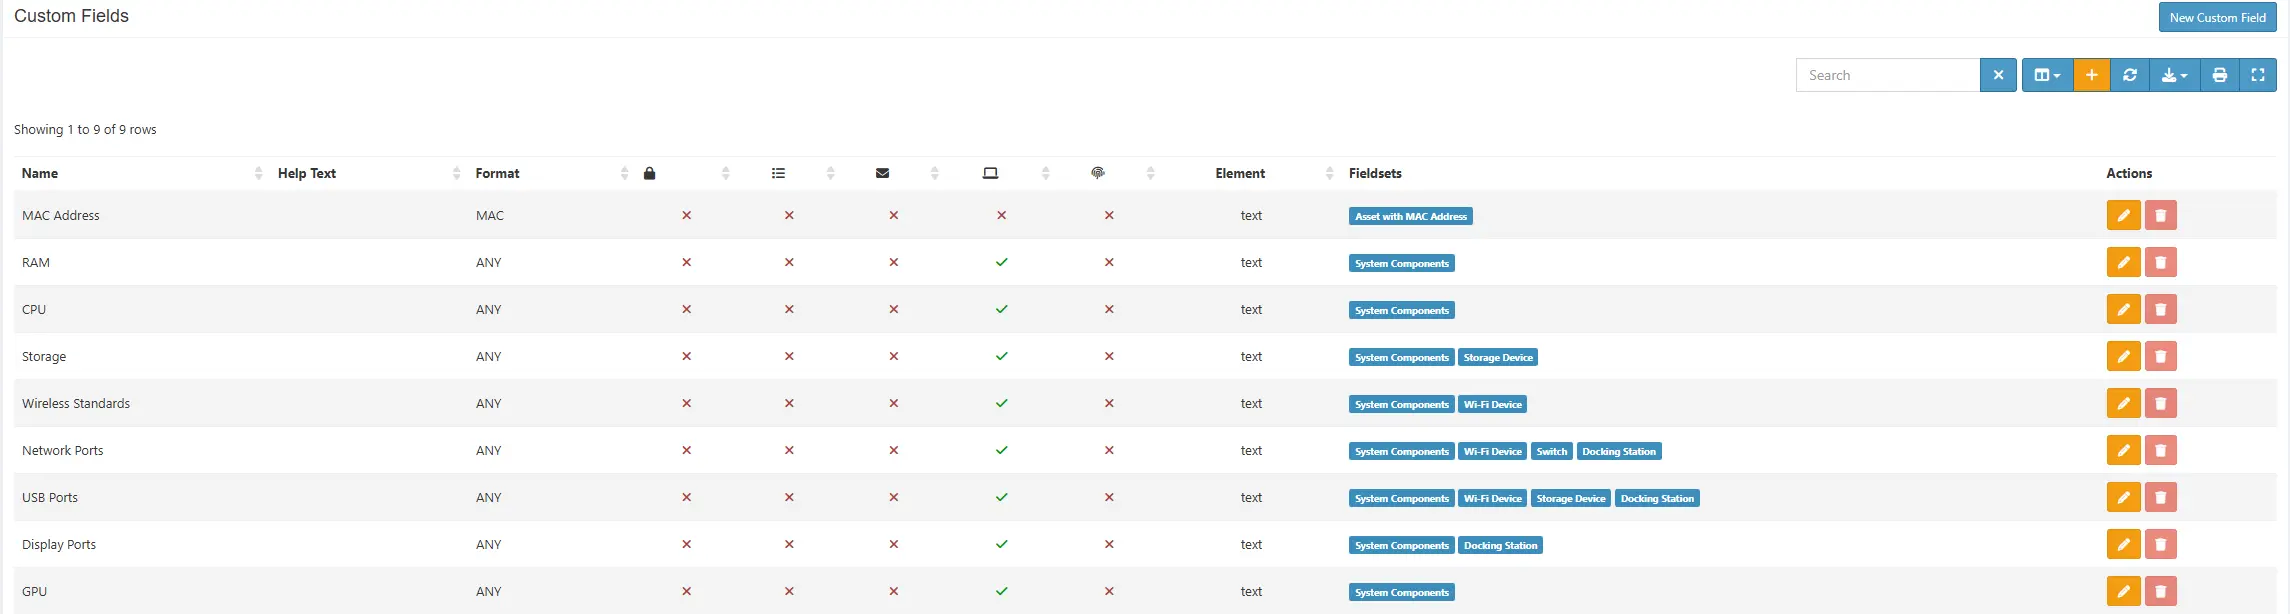Open the export data dropdown

click(2174, 75)
